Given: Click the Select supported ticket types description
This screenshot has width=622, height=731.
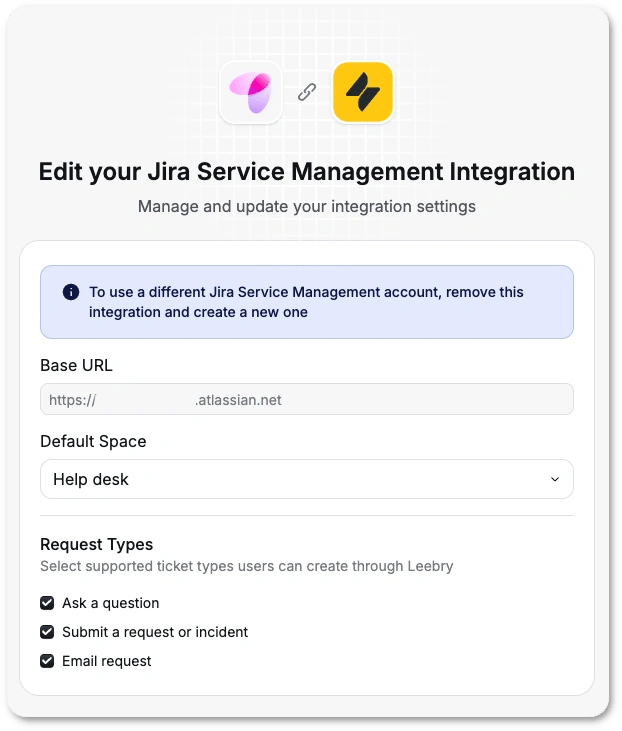Looking at the screenshot, I should click(247, 566).
